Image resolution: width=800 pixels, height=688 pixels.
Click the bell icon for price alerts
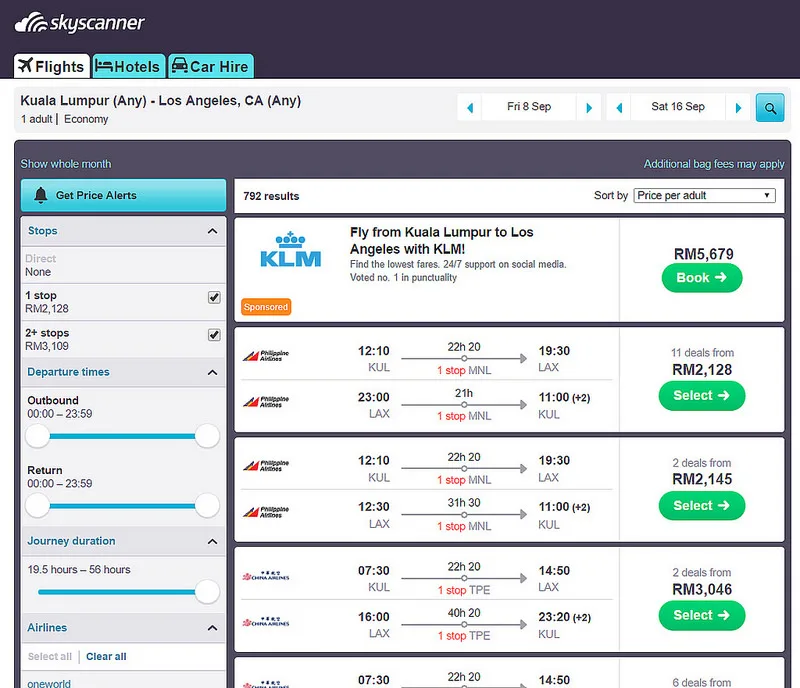pos(41,195)
